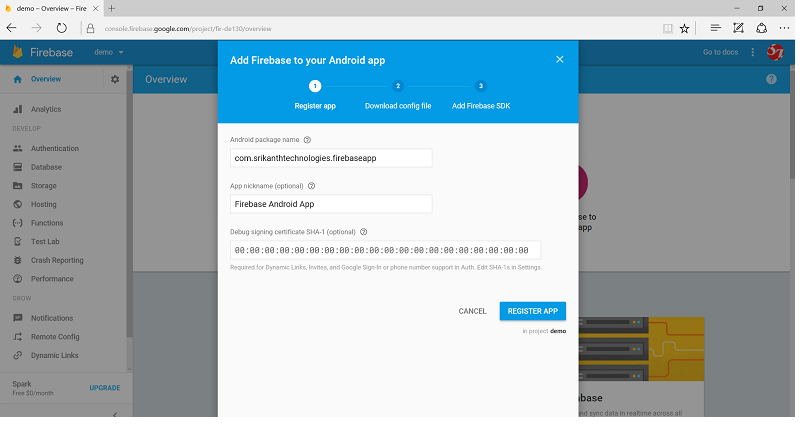Click help icon next to SHA-1 certificate label
Image resolution: width=800 pixels, height=430 pixels.
point(364,232)
